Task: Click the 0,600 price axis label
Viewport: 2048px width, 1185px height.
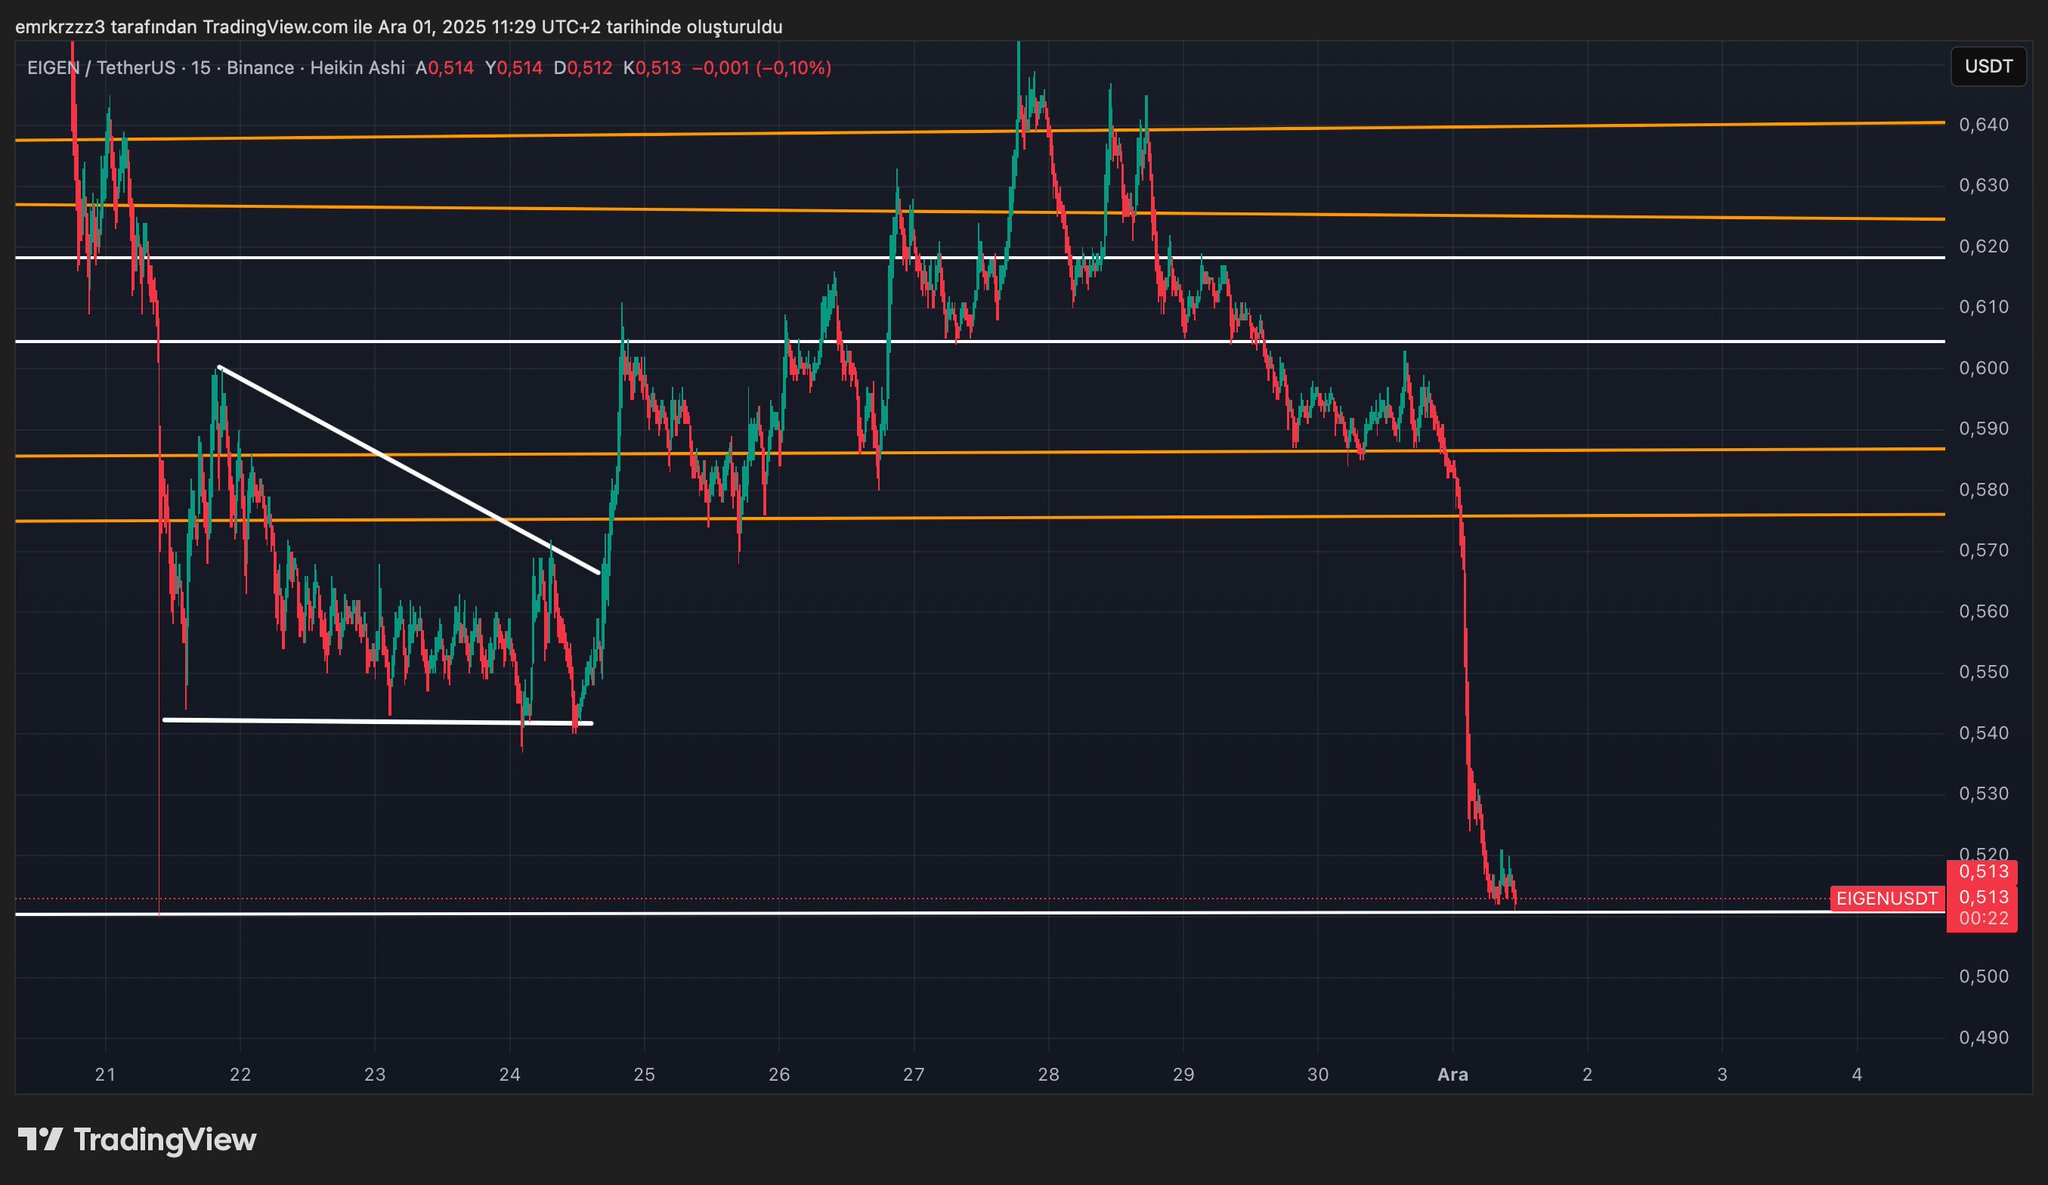Action: [x=1983, y=368]
